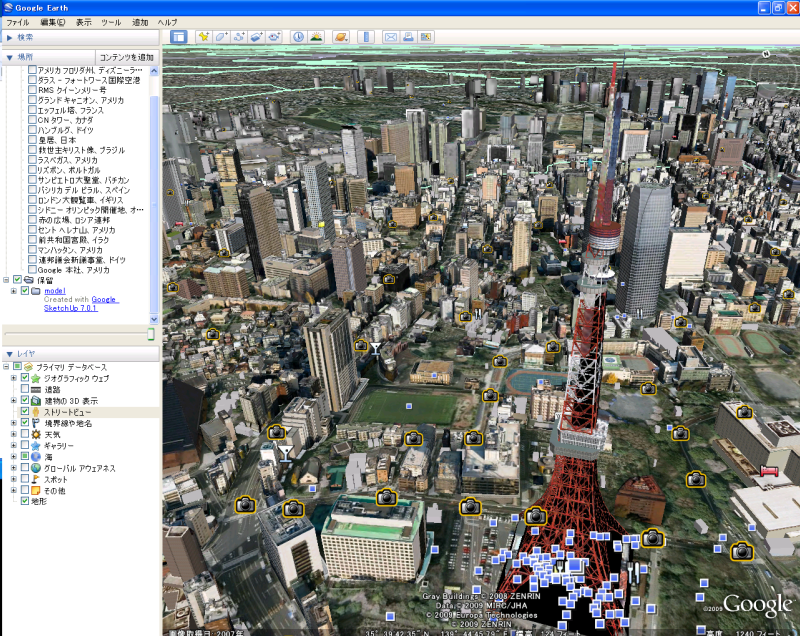Toggle sunlight across landscape icon
This screenshot has height=636, width=800.
tap(316, 37)
